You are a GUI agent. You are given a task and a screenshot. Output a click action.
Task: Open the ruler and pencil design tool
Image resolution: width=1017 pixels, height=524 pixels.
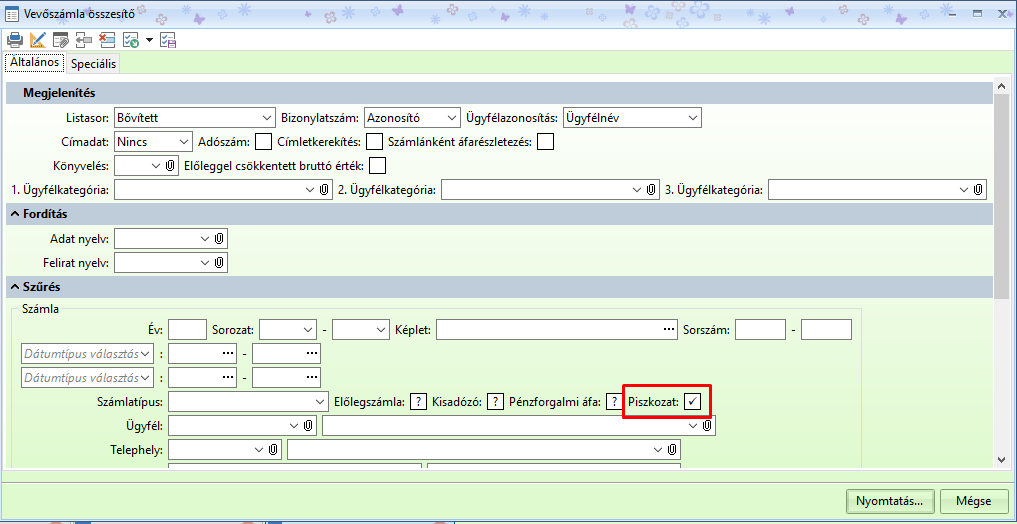[38, 40]
